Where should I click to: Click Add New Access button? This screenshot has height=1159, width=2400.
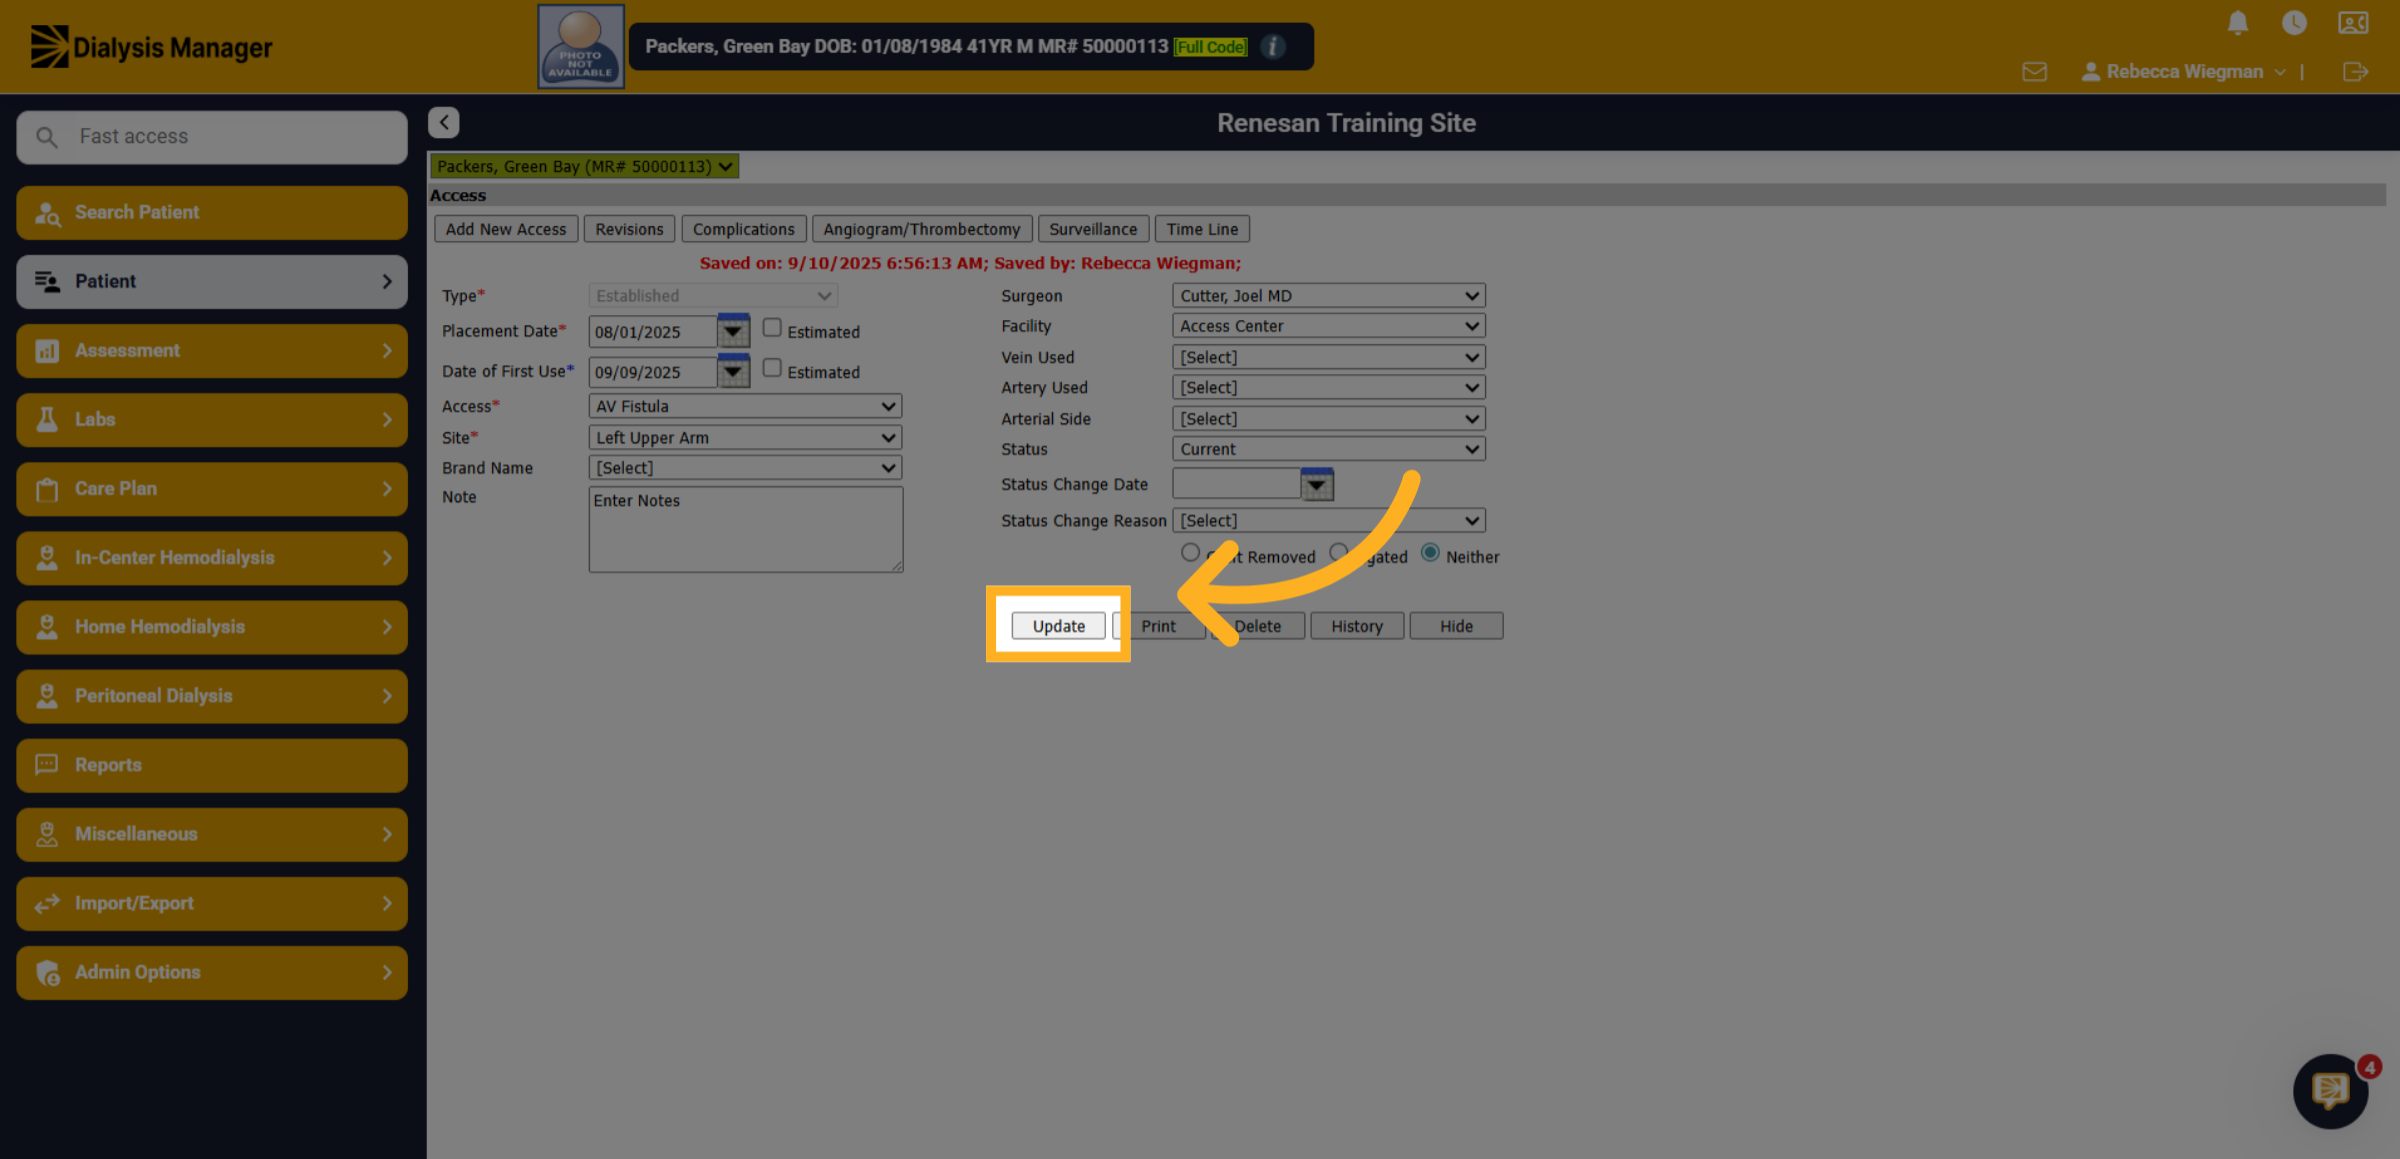click(506, 229)
